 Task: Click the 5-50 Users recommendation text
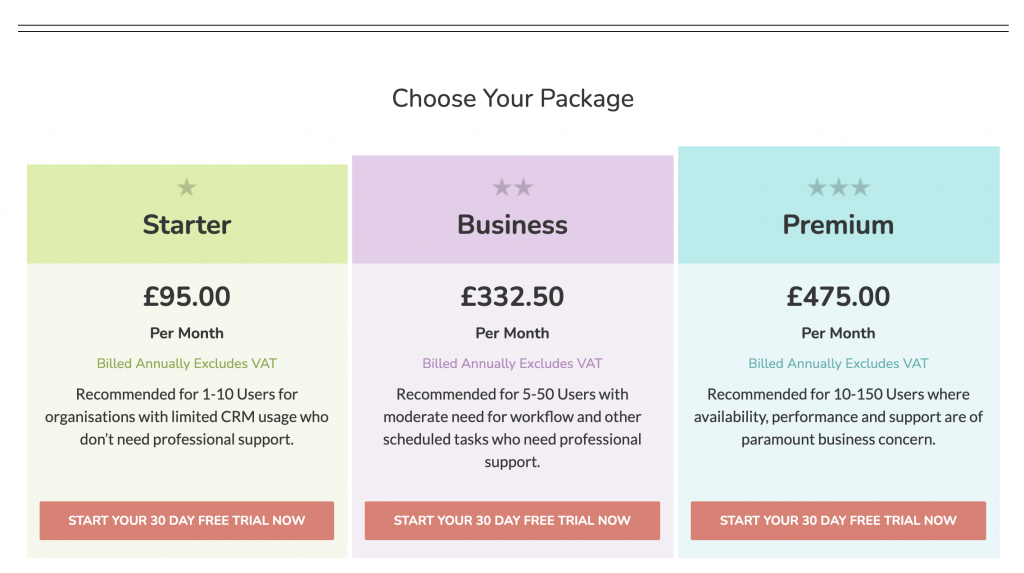512,428
